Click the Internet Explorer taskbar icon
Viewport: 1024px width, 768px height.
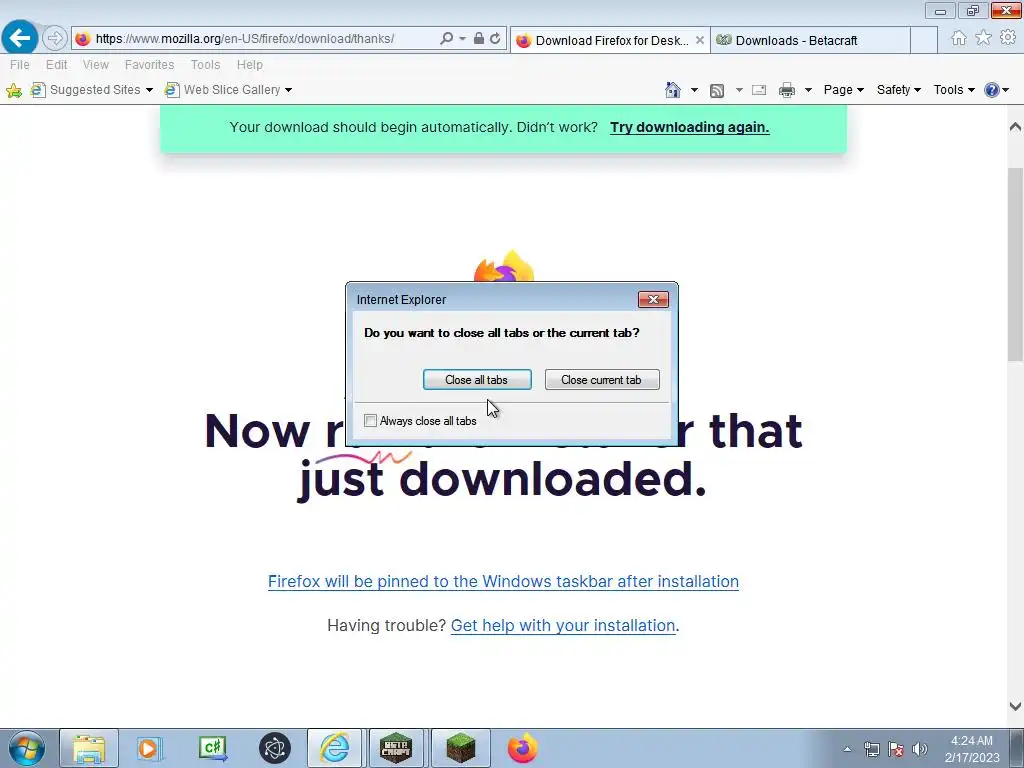click(x=334, y=748)
